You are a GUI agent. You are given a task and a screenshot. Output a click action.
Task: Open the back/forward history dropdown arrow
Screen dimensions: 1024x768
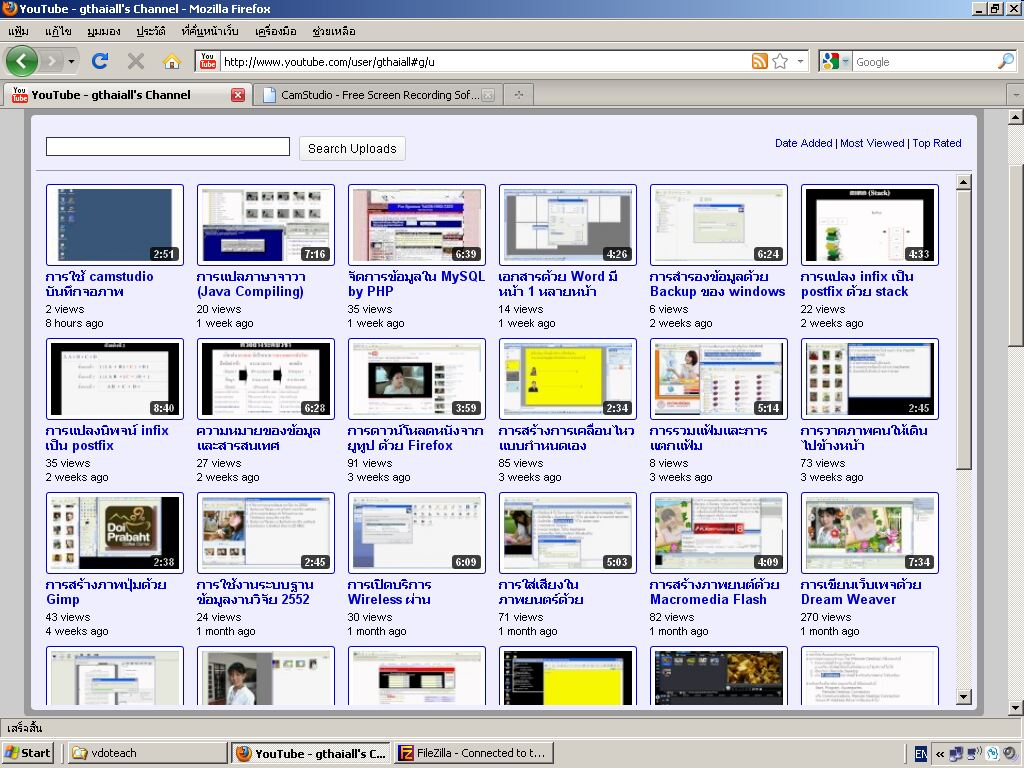71,61
